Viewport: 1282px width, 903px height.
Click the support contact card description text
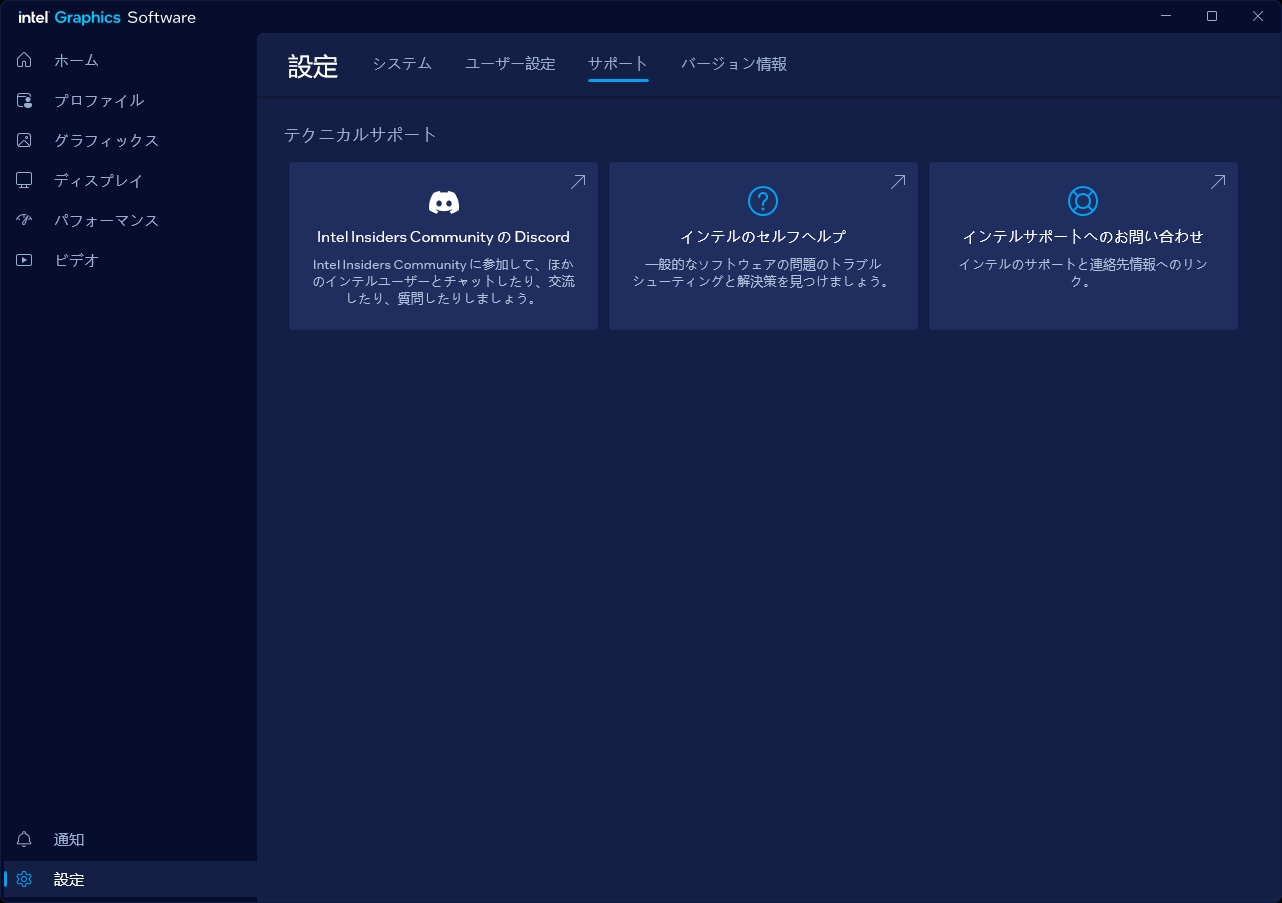click(1083, 273)
